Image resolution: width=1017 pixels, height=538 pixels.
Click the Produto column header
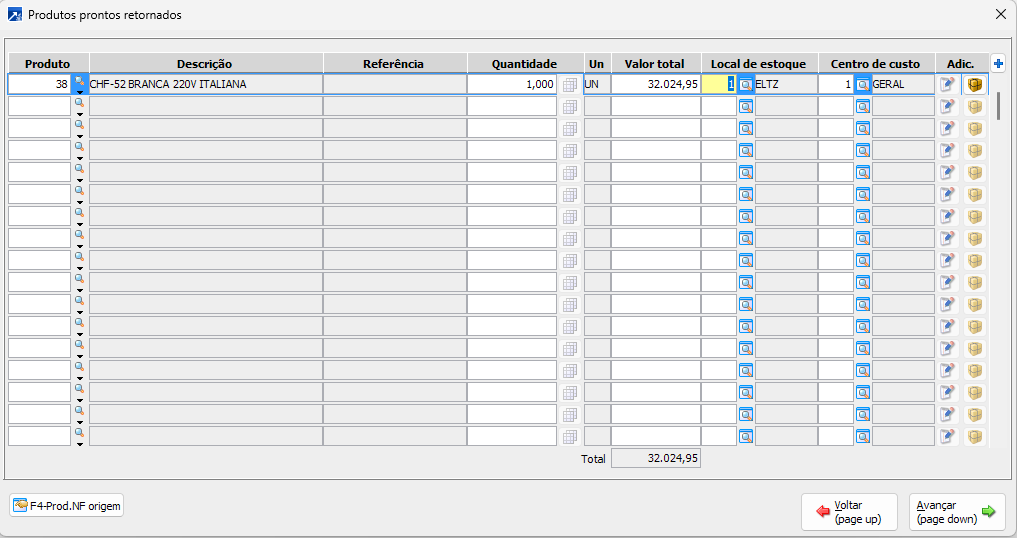coord(48,64)
